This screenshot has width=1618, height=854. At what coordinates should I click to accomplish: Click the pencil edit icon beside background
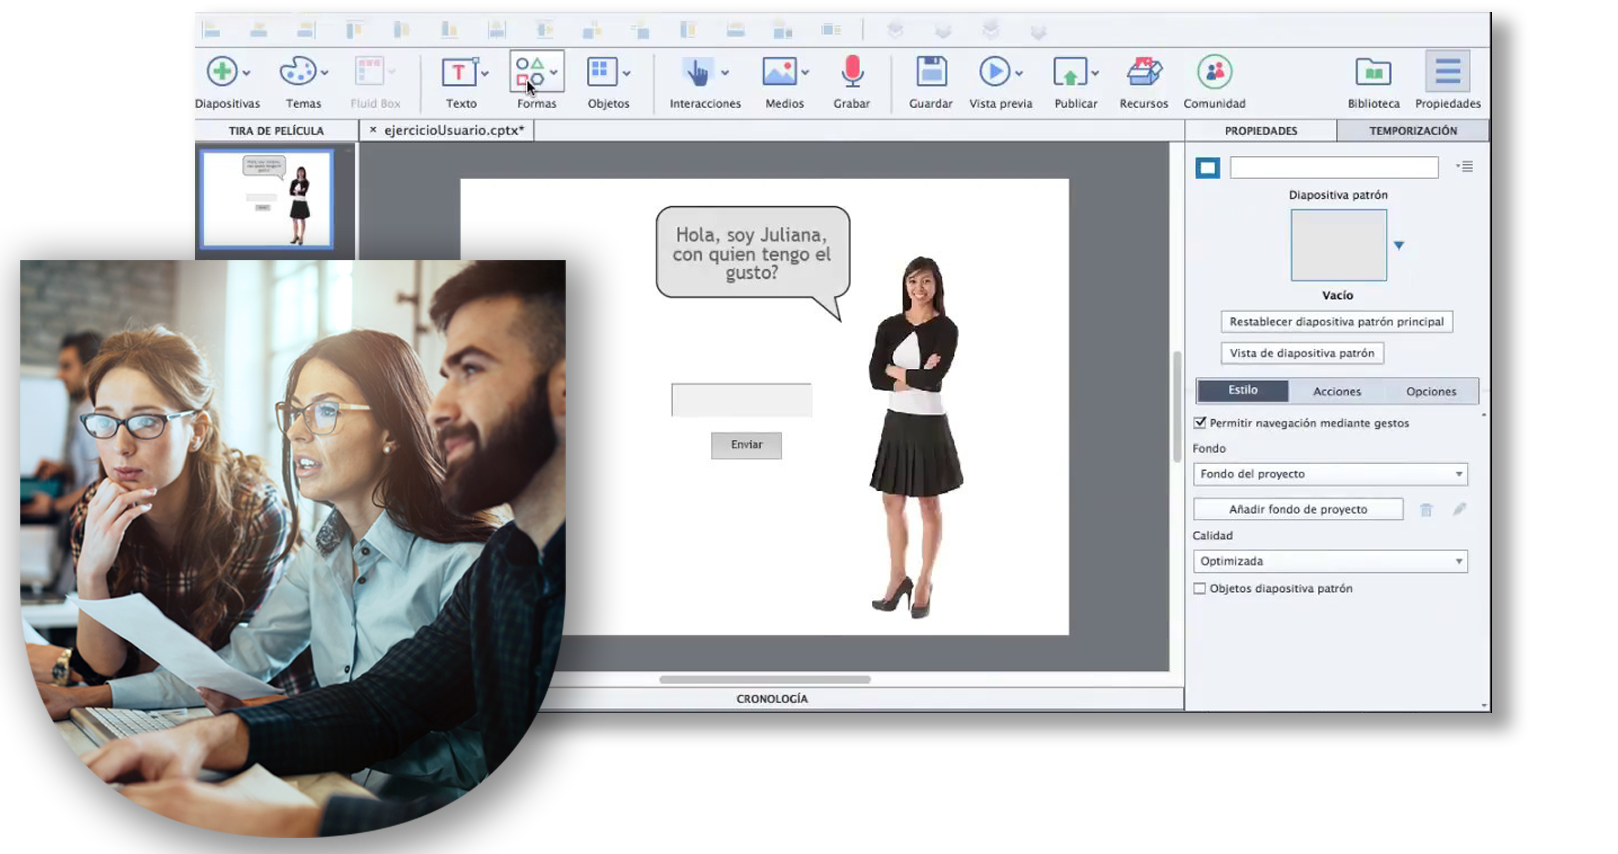pyautogui.click(x=1460, y=509)
